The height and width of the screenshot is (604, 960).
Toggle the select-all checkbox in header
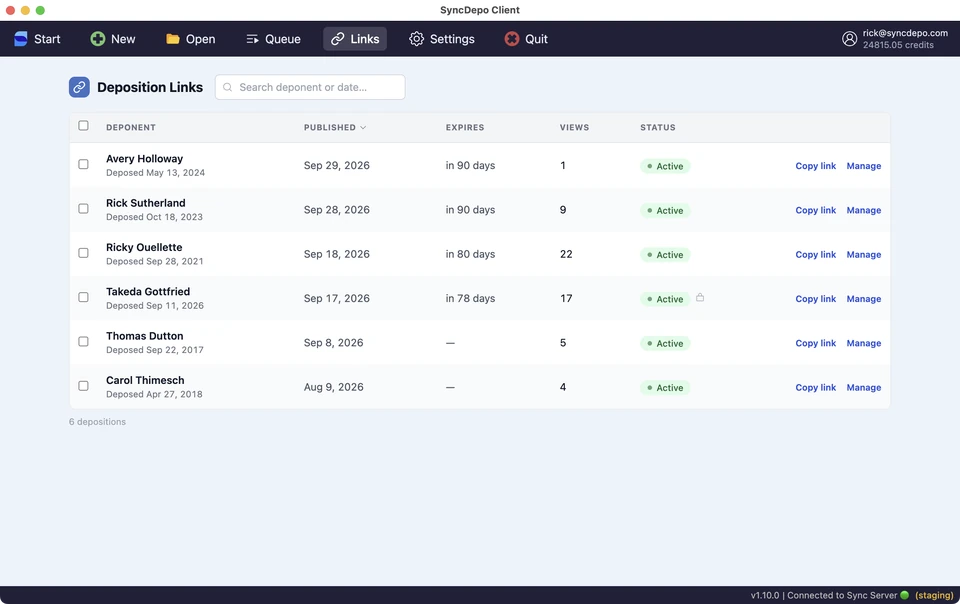tap(83, 125)
